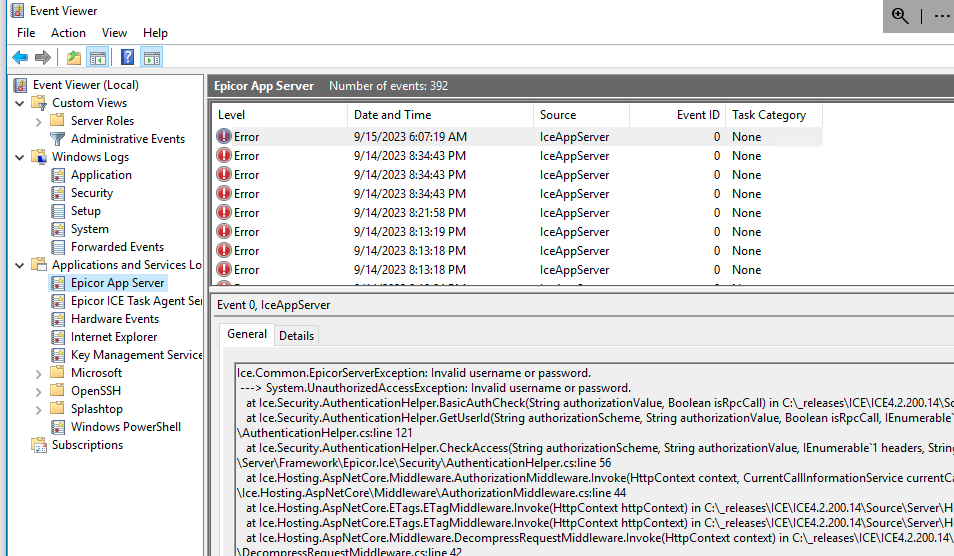
Task: Click the Security log icon
Action: [x=58, y=193]
